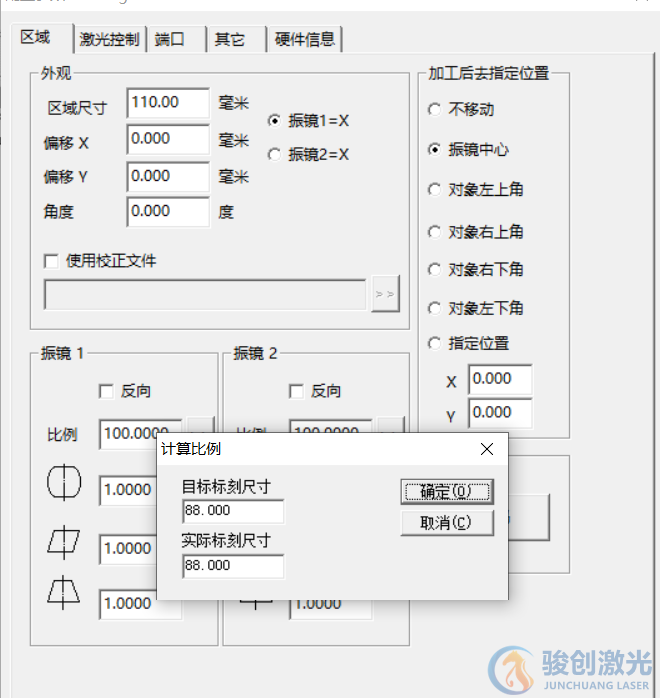Close the 计算比例 dialog
The image size is (660, 698).
487,449
